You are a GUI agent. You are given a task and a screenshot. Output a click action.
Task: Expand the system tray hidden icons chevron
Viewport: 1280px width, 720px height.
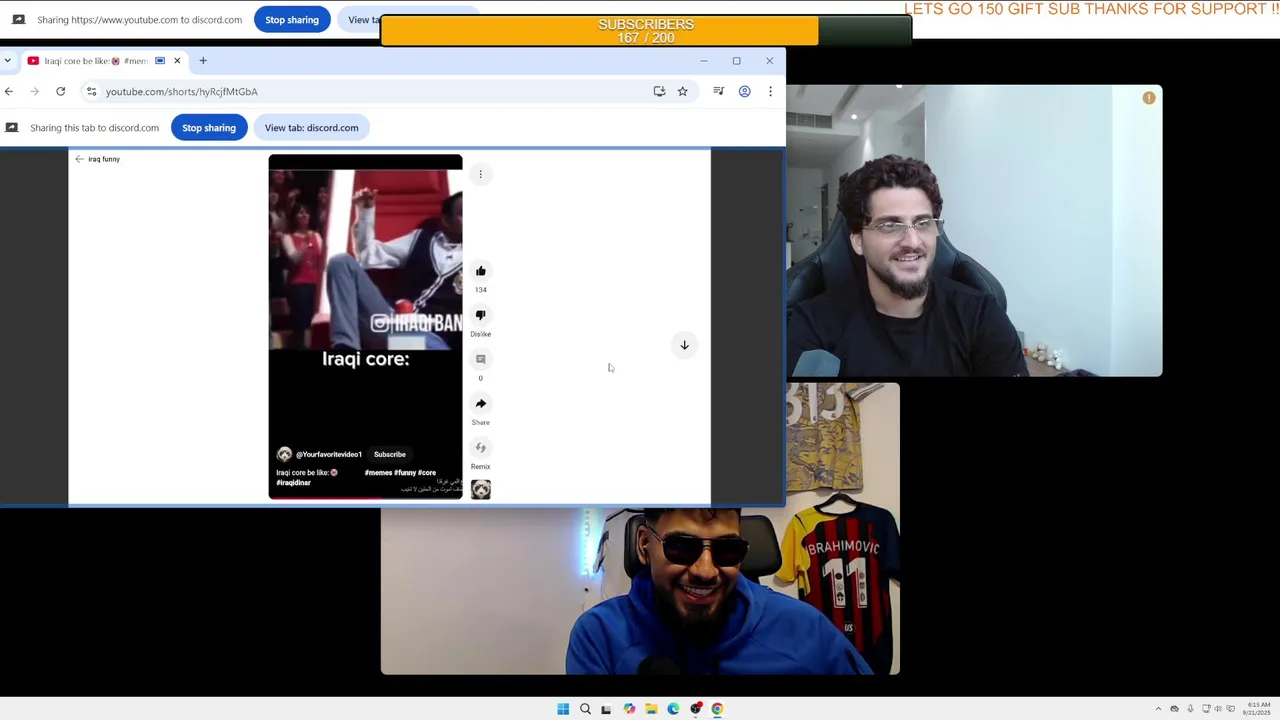[x=1158, y=709]
